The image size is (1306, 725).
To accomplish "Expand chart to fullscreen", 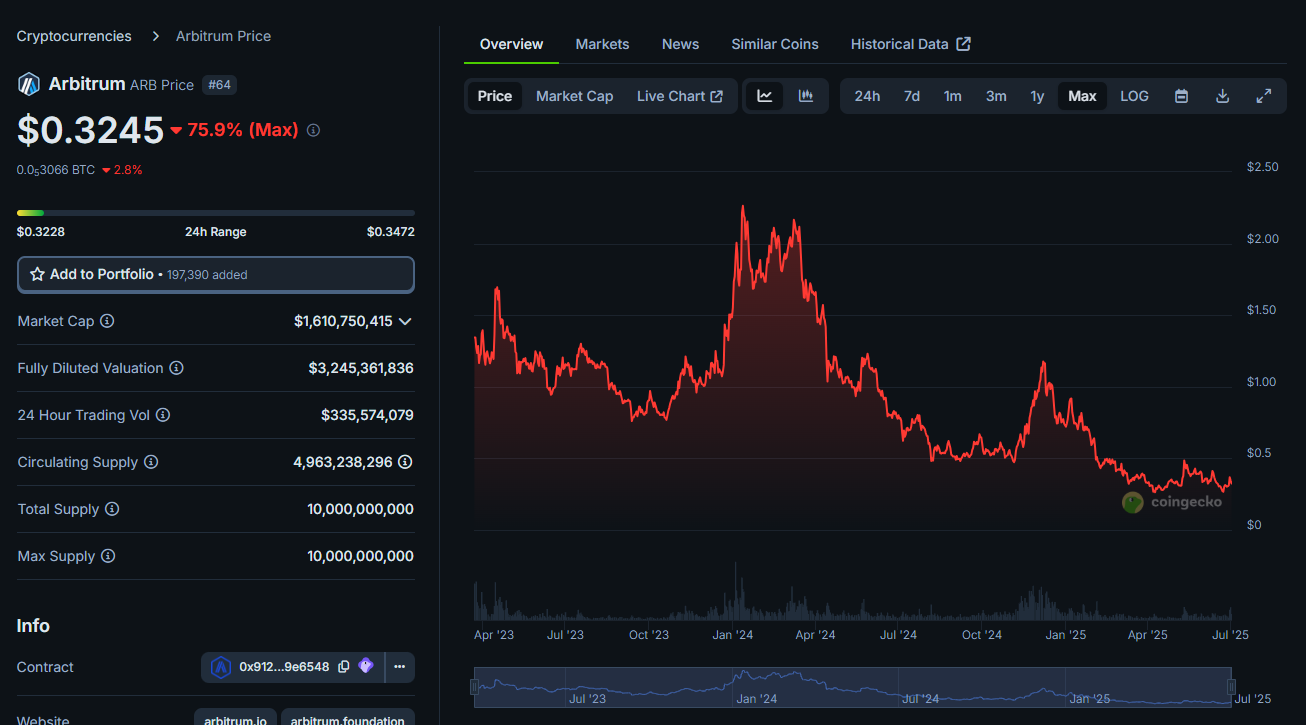I will pyautogui.click(x=1264, y=96).
